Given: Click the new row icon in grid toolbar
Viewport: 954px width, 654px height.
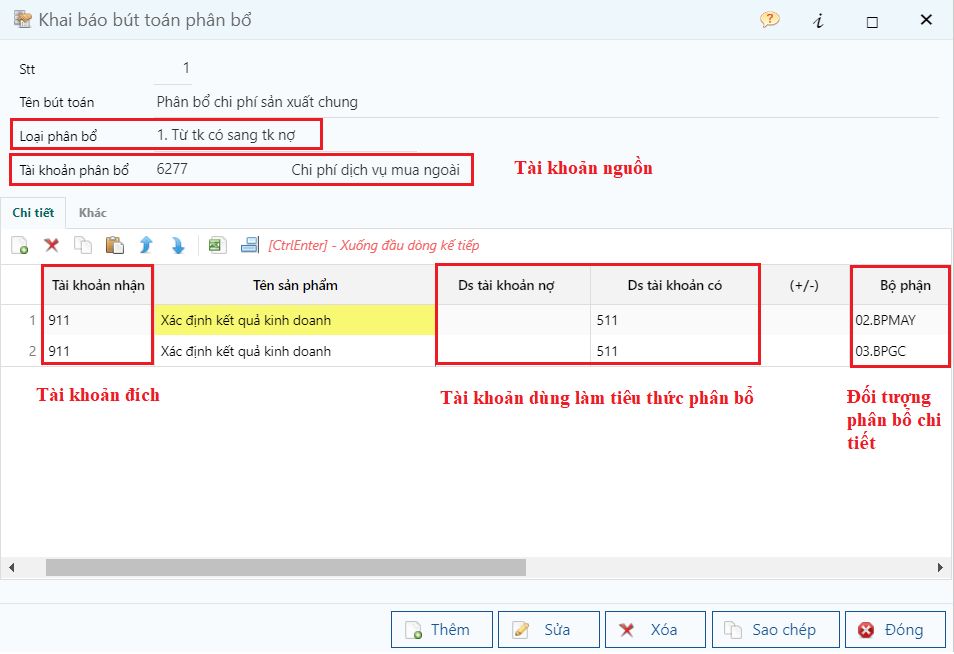Looking at the screenshot, I should (x=19, y=245).
